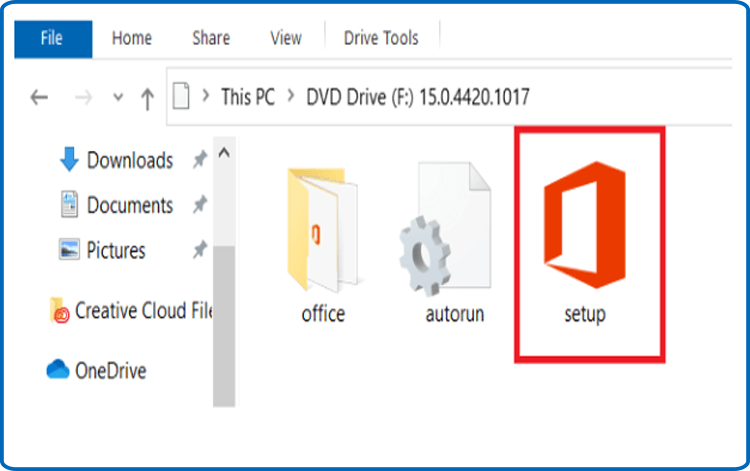Go up one folder level arrow
This screenshot has width=750, height=471.
click(147, 99)
